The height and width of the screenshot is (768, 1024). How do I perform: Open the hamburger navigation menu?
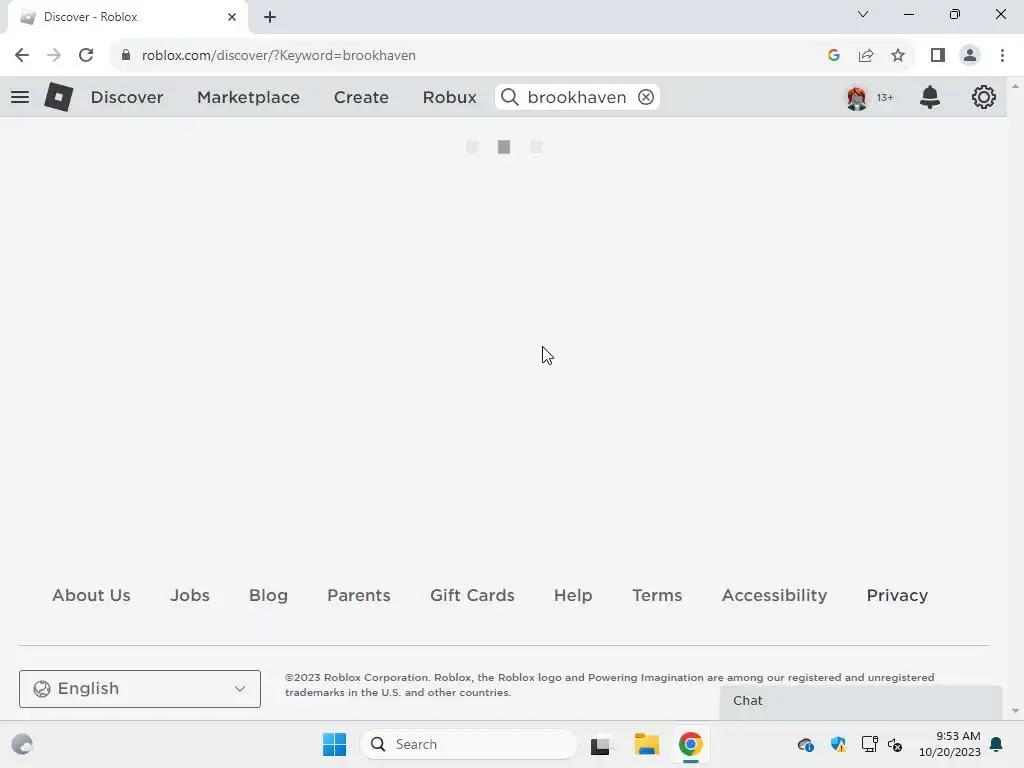click(x=20, y=97)
